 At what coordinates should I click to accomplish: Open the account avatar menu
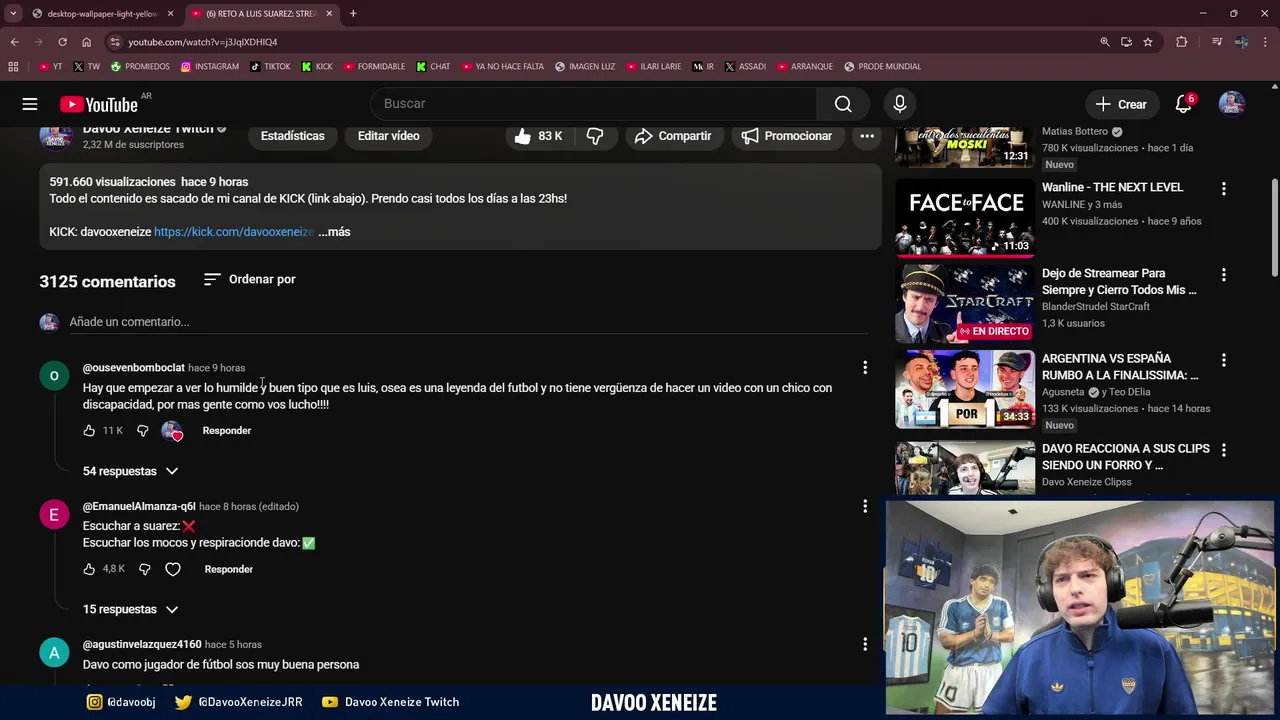pyautogui.click(x=1232, y=104)
